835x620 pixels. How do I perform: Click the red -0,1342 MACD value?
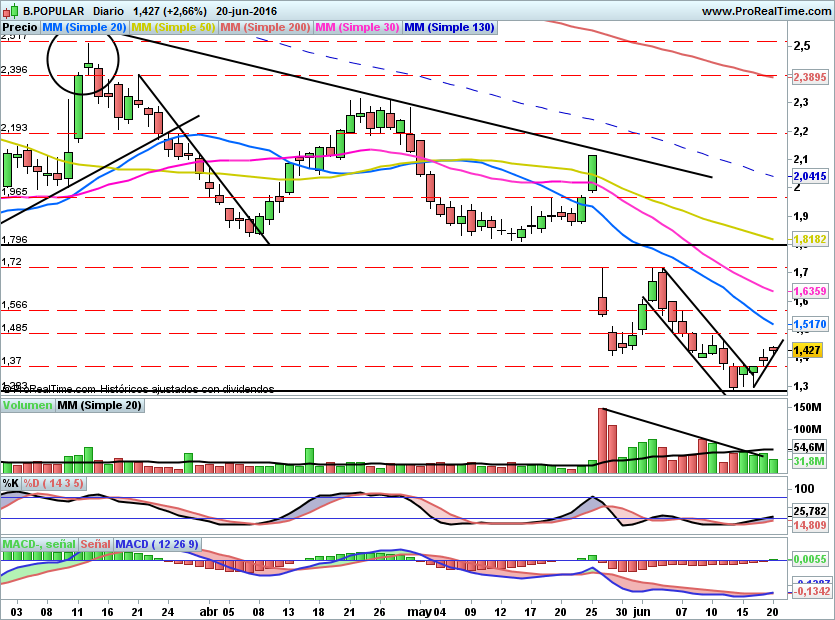coord(812,592)
